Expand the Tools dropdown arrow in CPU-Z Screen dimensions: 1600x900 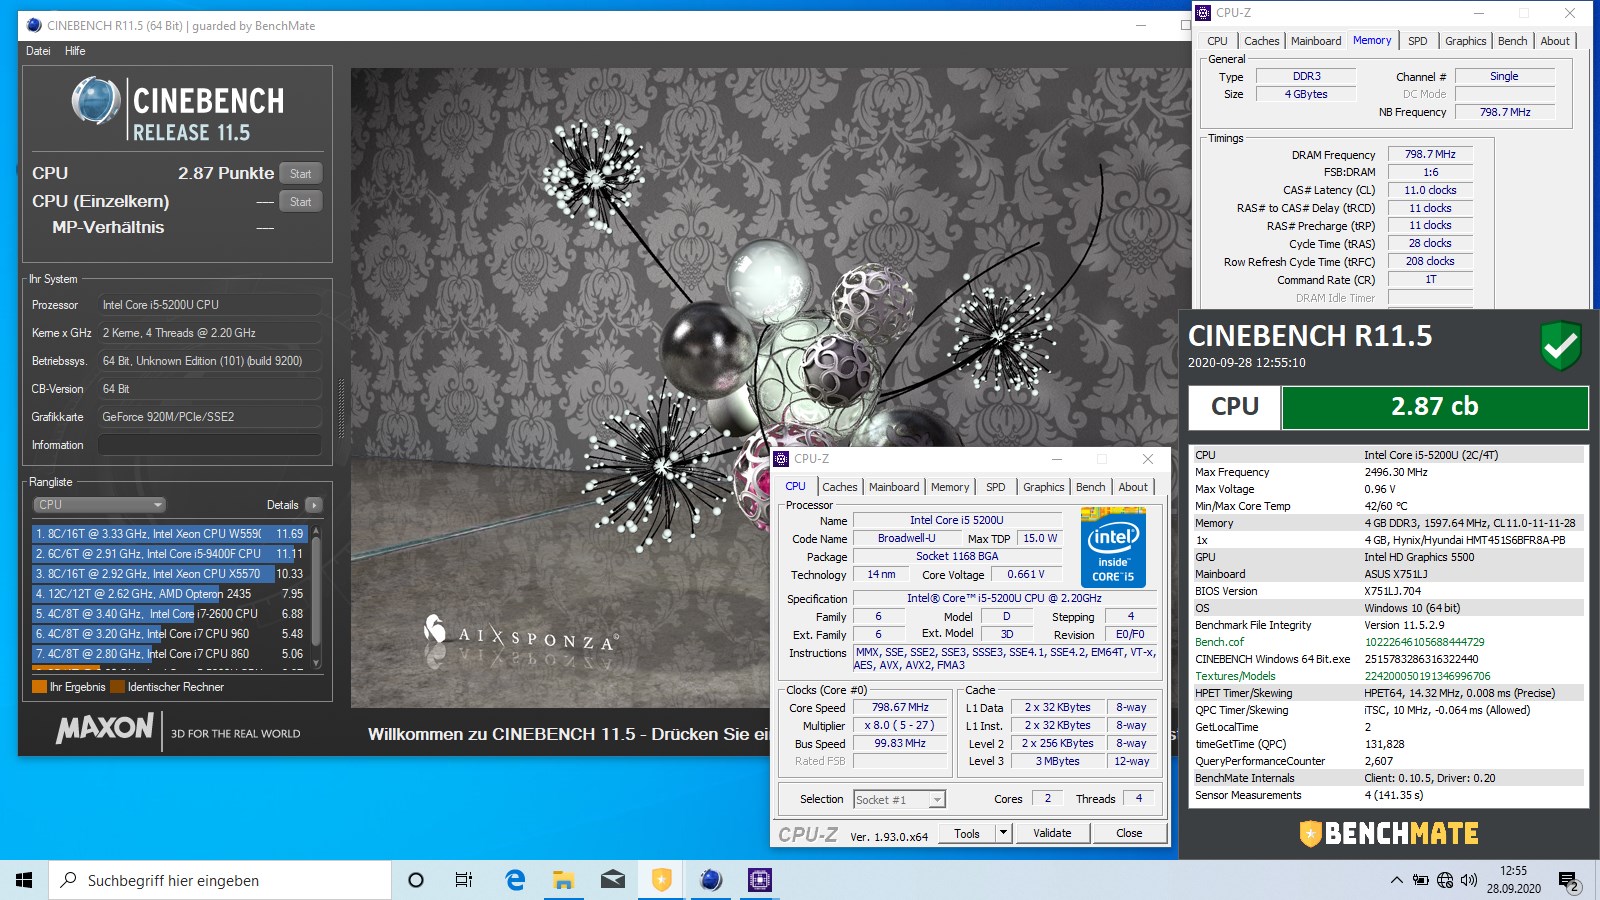[1003, 833]
